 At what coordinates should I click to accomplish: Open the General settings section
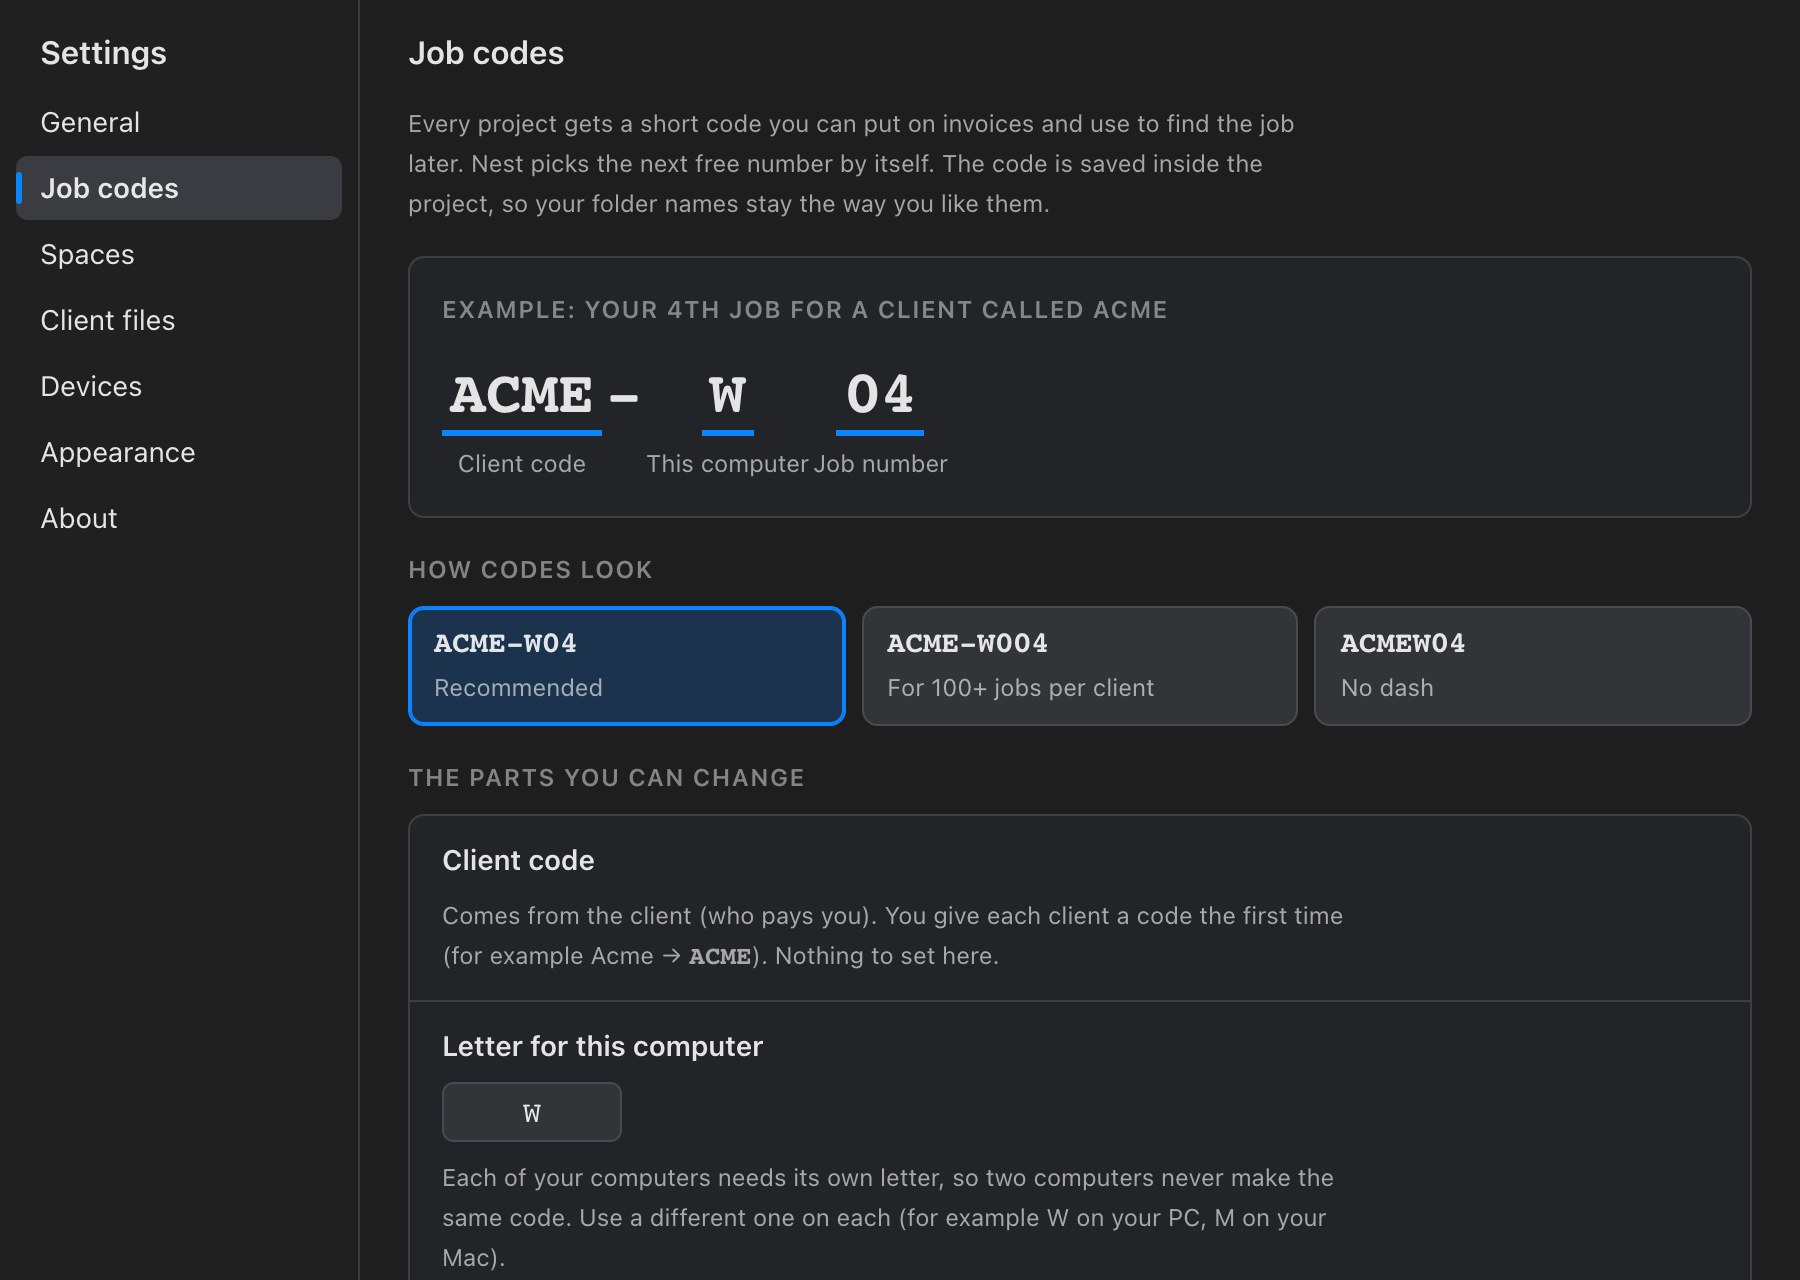pyautogui.click(x=179, y=122)
